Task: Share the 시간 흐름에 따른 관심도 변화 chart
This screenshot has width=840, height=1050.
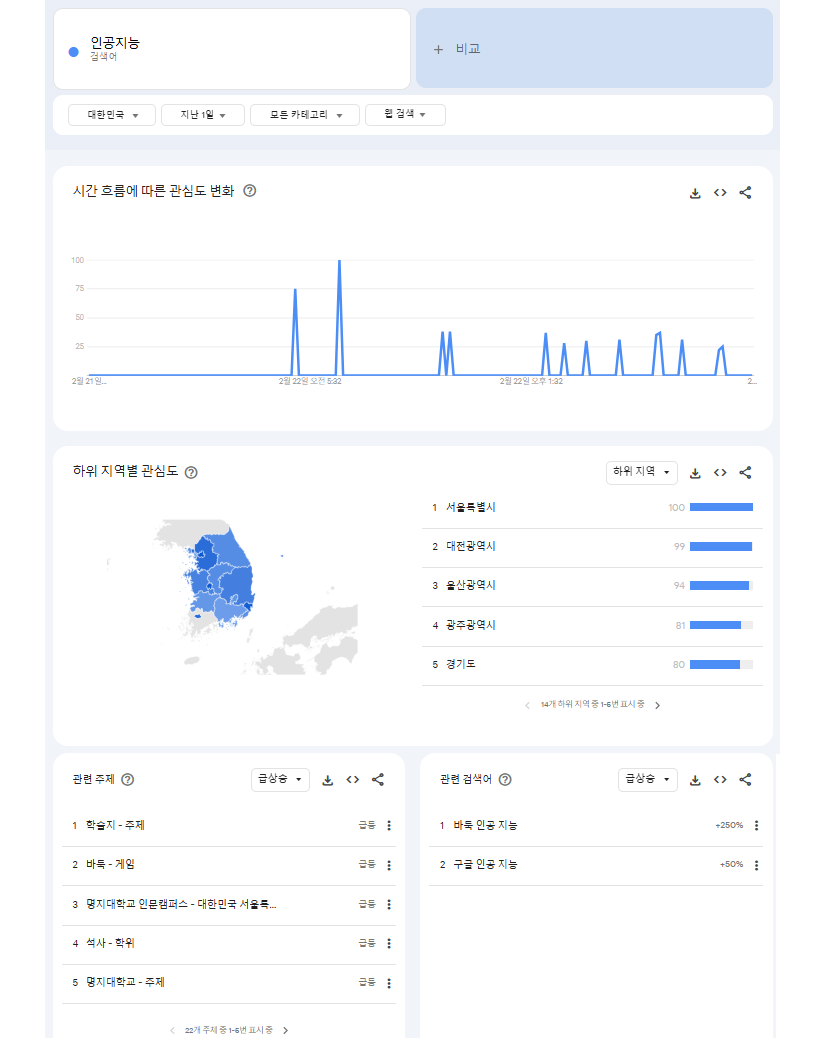Action: [x=745, y=192]
